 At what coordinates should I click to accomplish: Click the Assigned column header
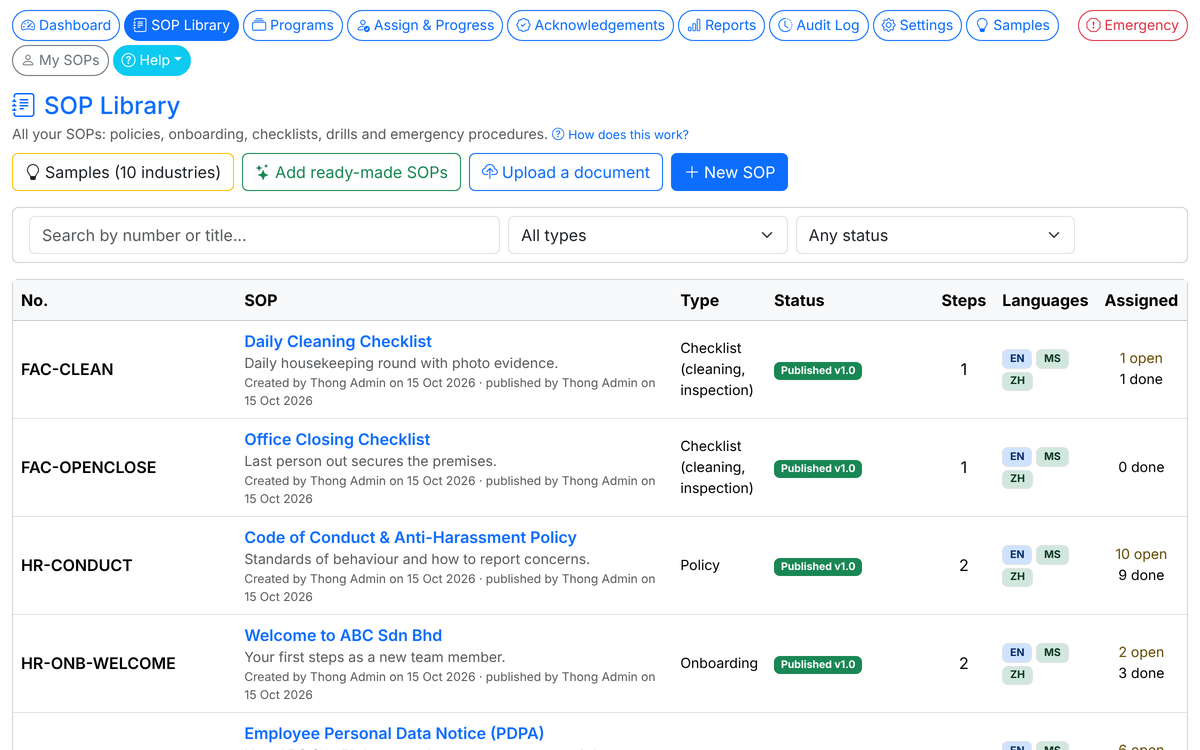click(1141, 300)
